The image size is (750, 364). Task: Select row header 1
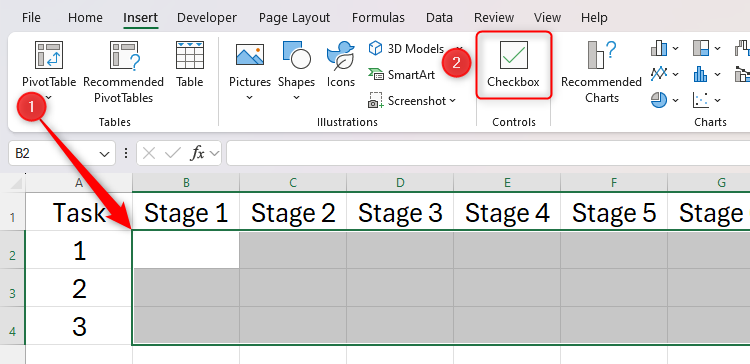click(x=13, y=211)
